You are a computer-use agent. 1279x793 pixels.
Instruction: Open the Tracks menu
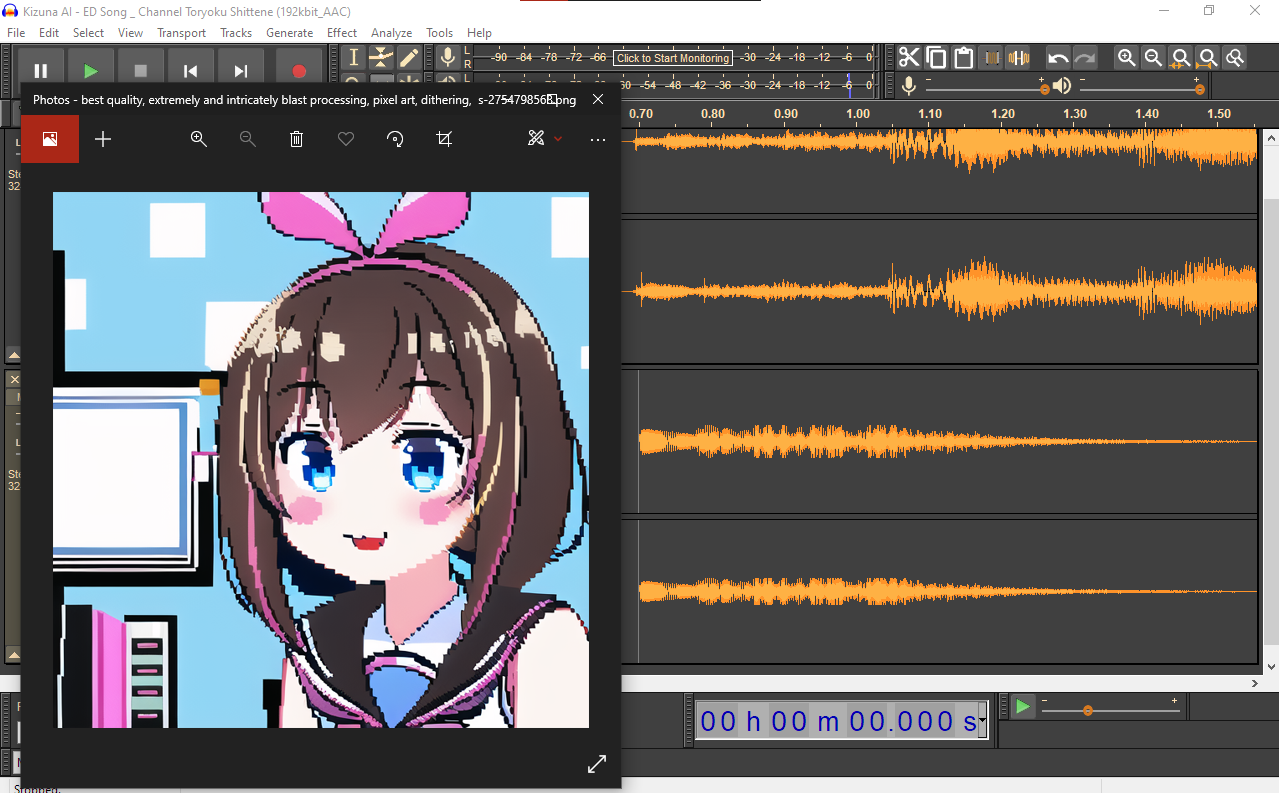coord(236,33)
